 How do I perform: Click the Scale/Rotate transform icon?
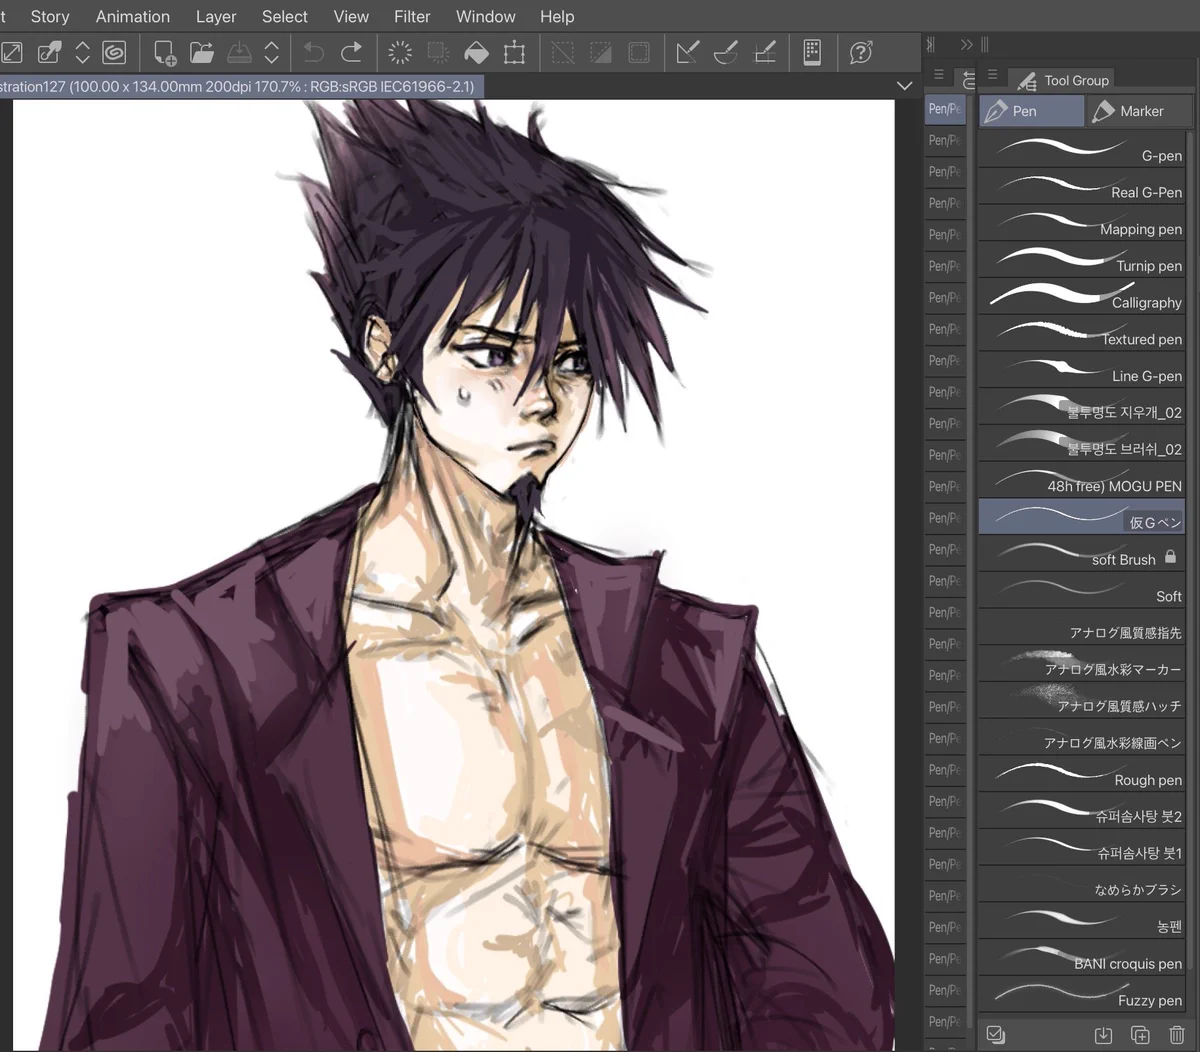(x=514, y=52)
